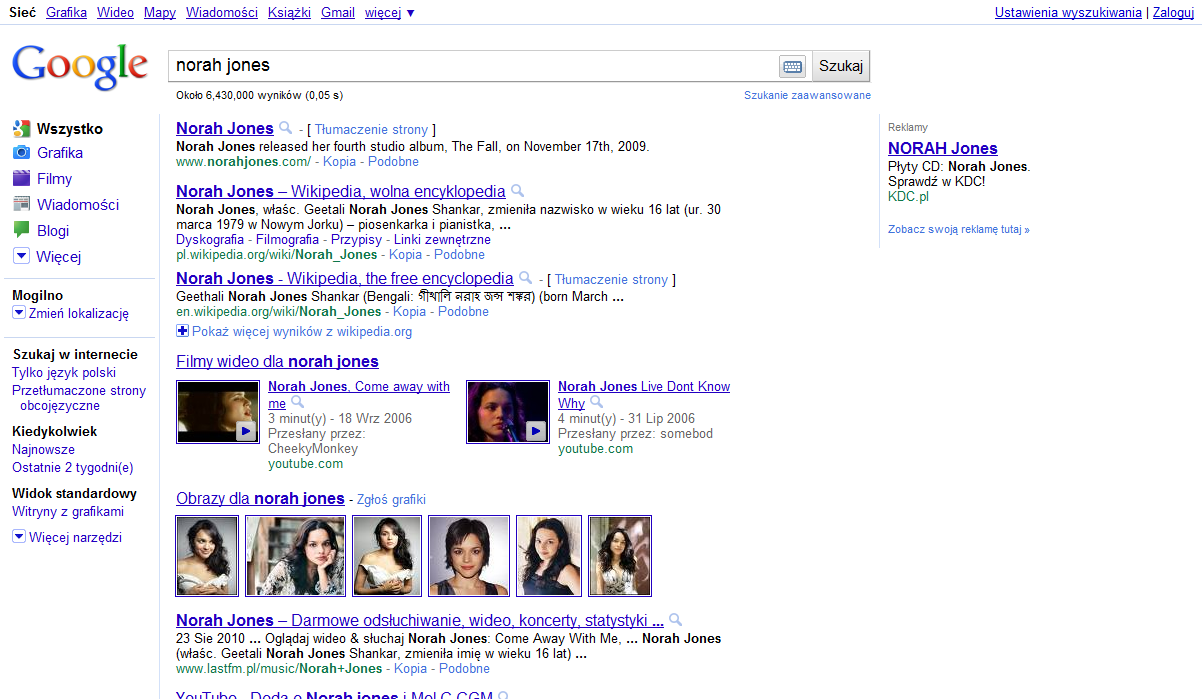1202x699 pixels.
Task: Open Dyskografia sublink under Wikipedia result
Action: point(210,240)
